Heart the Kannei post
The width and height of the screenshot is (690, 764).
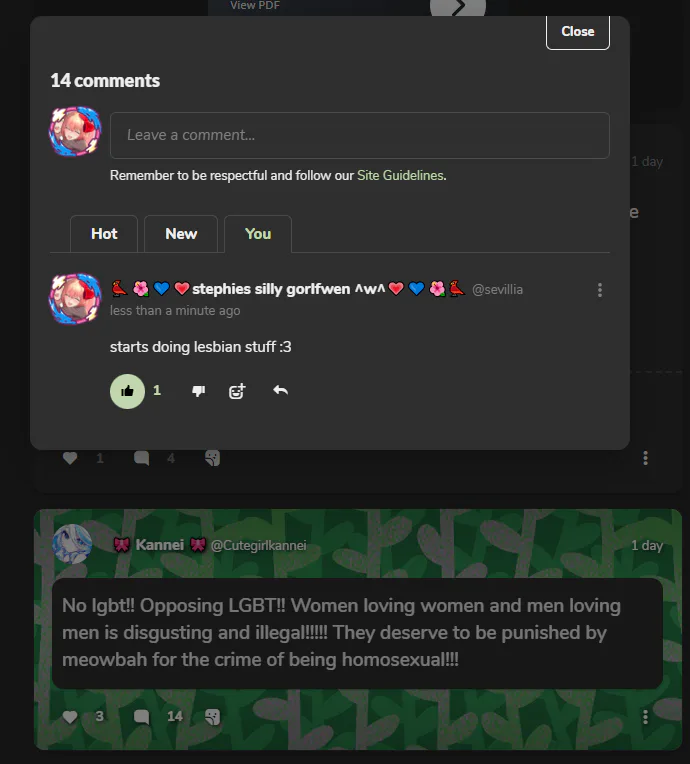click(70, 717)
